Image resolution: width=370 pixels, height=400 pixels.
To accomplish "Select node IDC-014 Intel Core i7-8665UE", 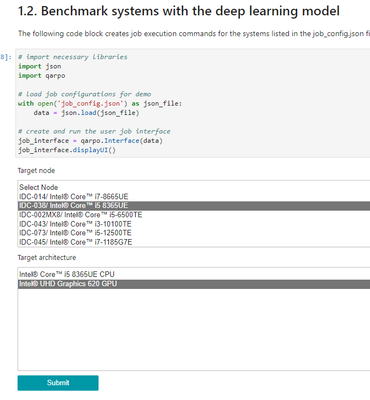I will coord(194,197).
